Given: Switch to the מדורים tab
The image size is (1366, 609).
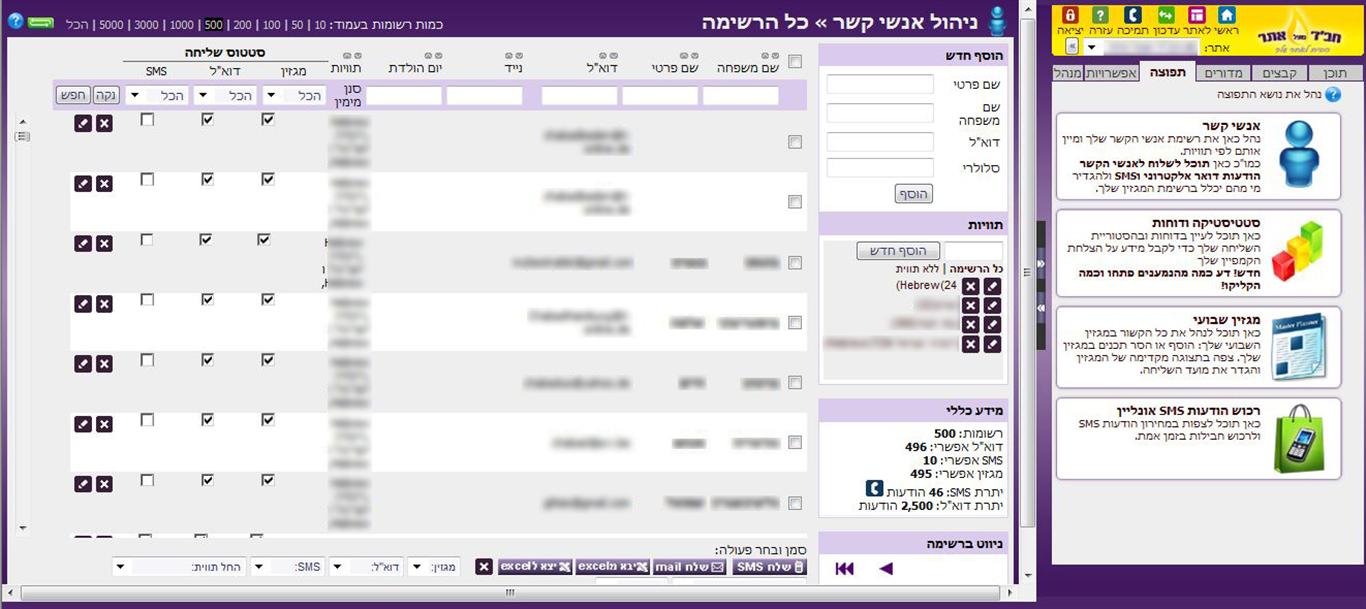Looking at the screenshot, I should pyautogui.click(x=1224, y=72).
